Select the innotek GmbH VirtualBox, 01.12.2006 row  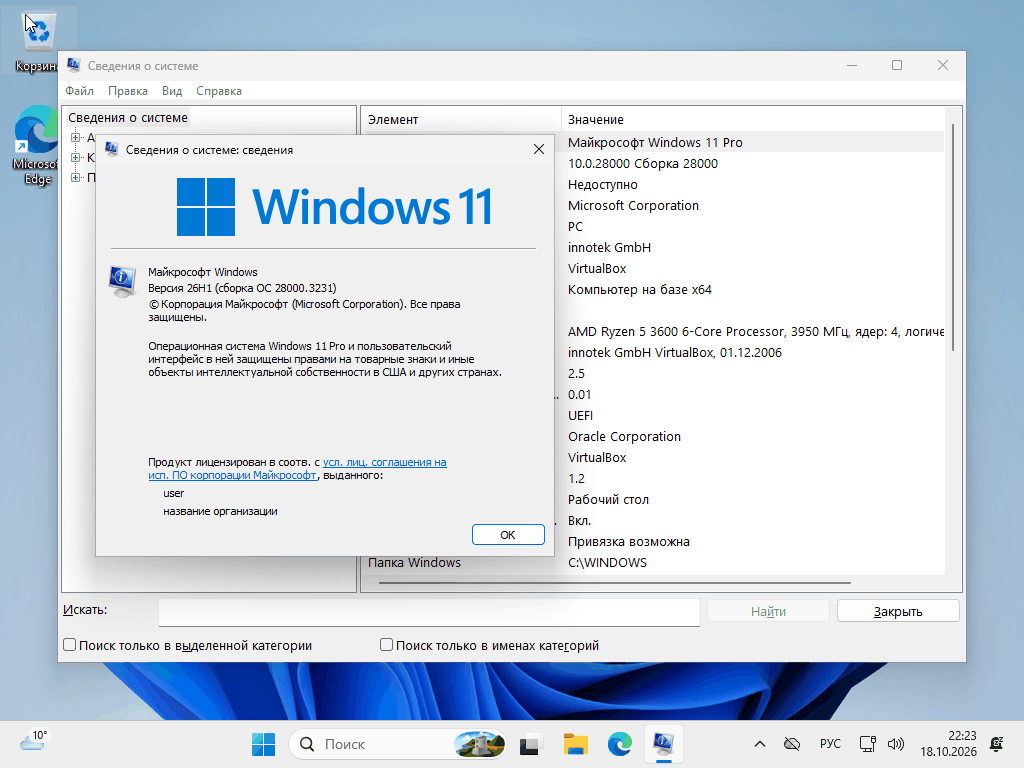(675, 353)
